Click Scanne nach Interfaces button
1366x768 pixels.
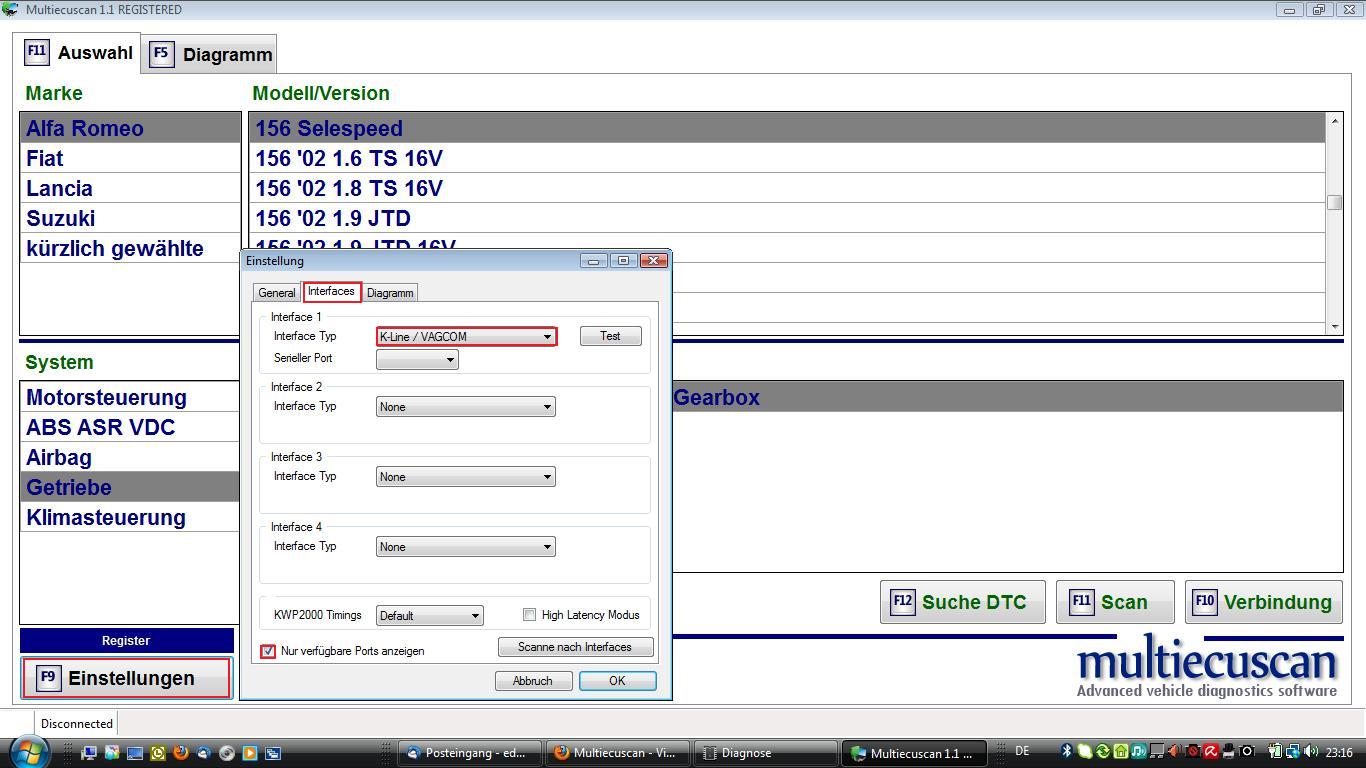coord(575,647)
